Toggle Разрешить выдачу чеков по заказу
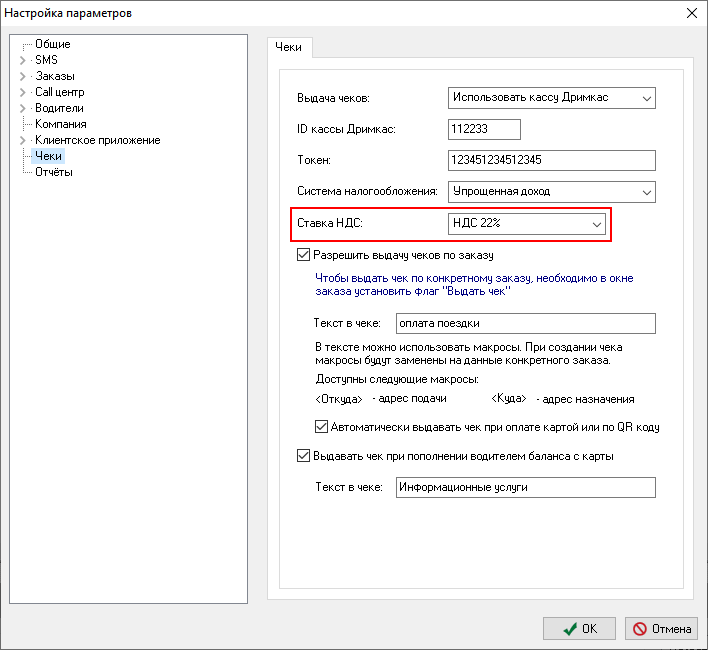Image resolution: width=708 pixels, height=650 pixels. click(x=304, y=255)
